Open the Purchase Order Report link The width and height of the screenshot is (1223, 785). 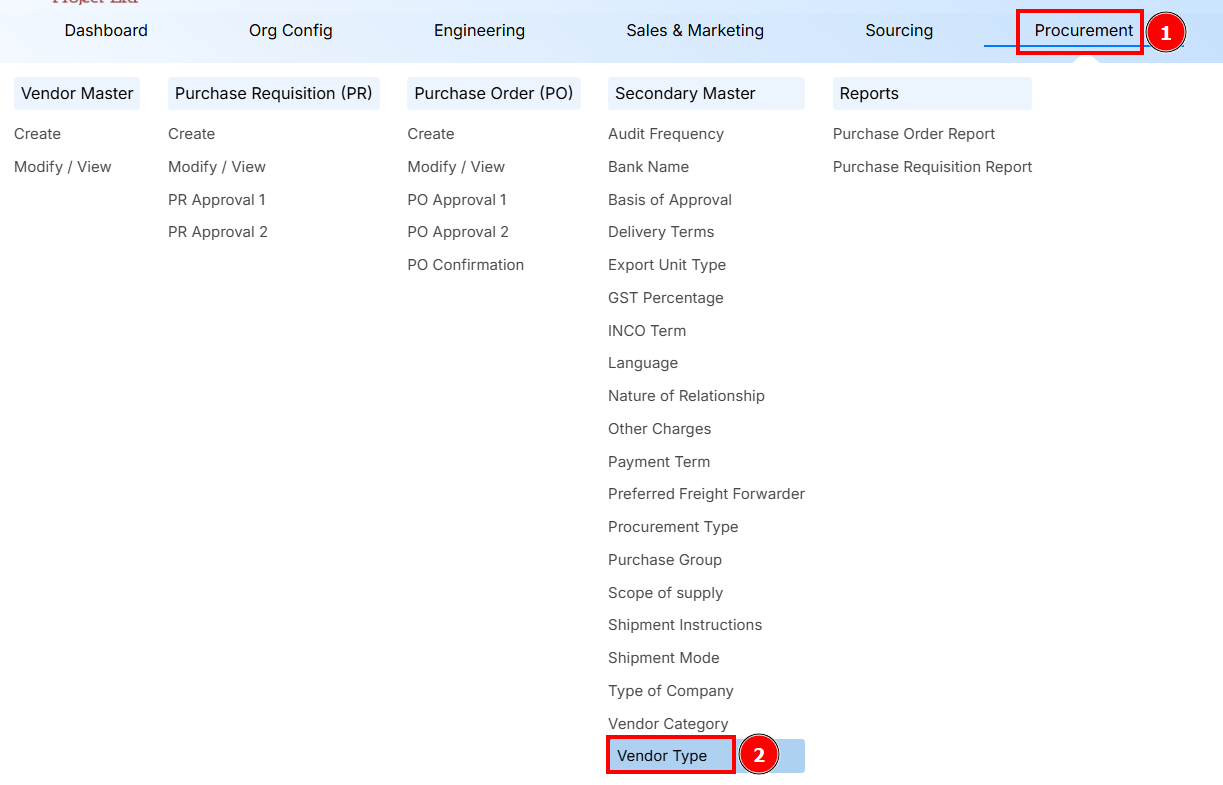coord(914,133)
